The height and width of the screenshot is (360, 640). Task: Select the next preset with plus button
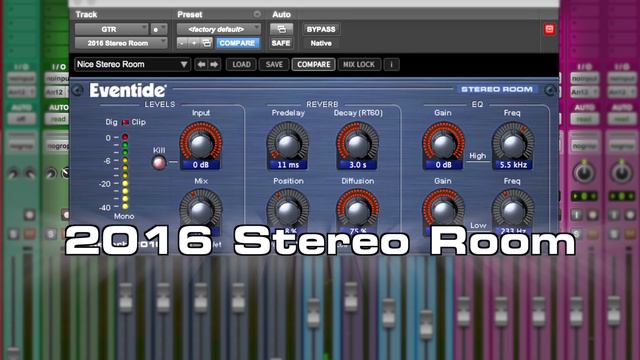(194, 43)
